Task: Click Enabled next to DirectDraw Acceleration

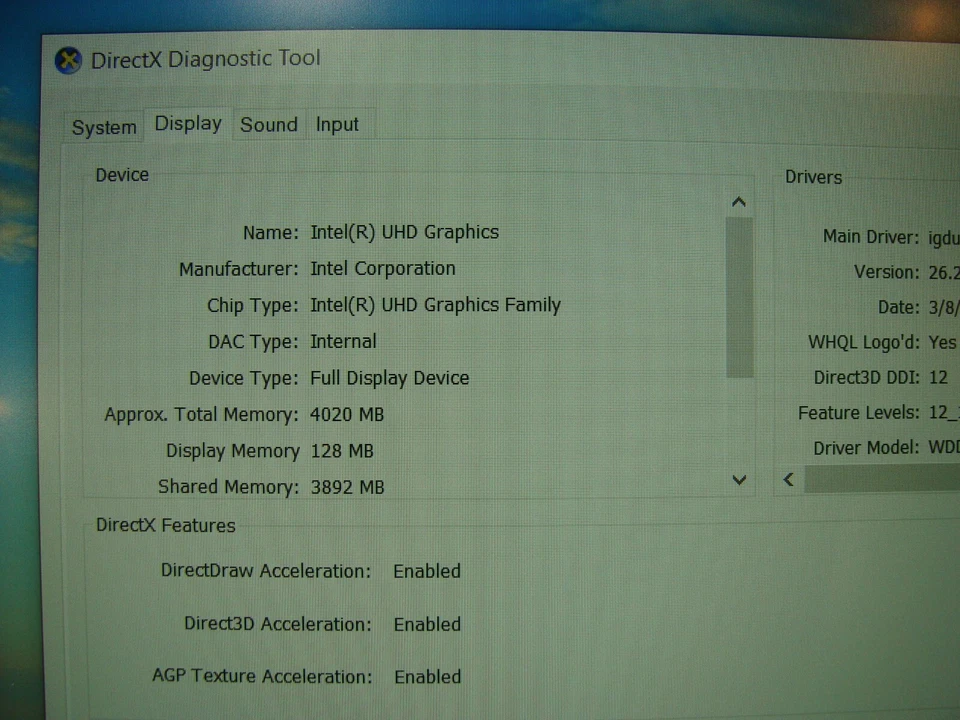Action: (x=427, y=571)
